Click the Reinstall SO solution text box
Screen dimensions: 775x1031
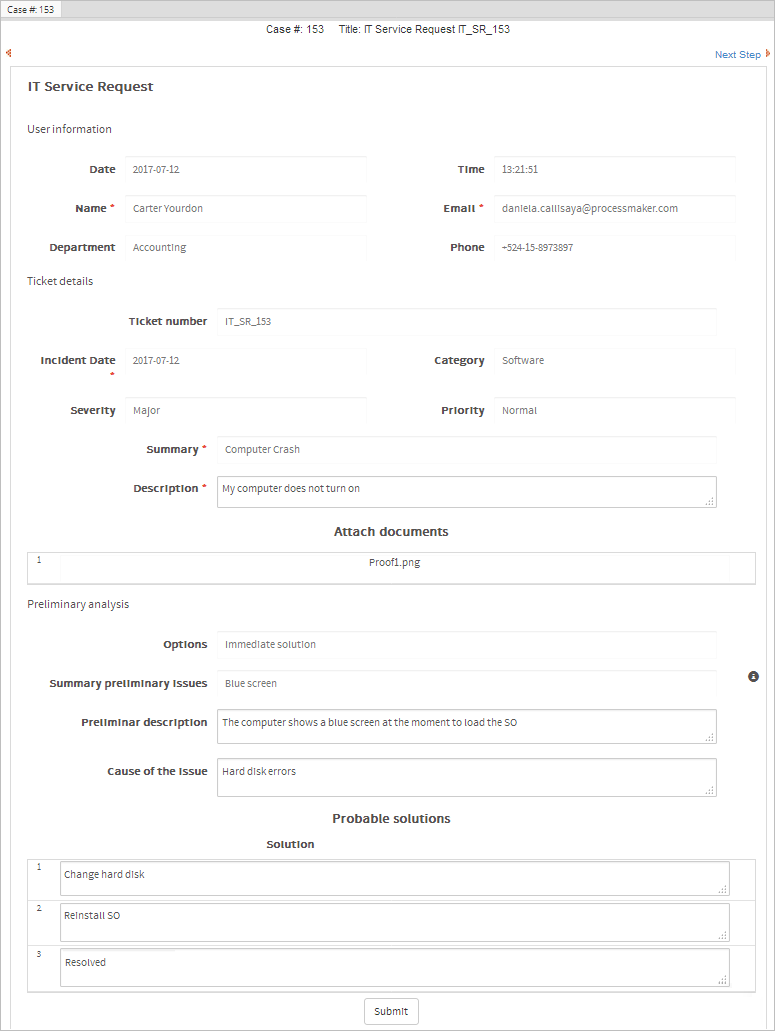coord(394,922)
